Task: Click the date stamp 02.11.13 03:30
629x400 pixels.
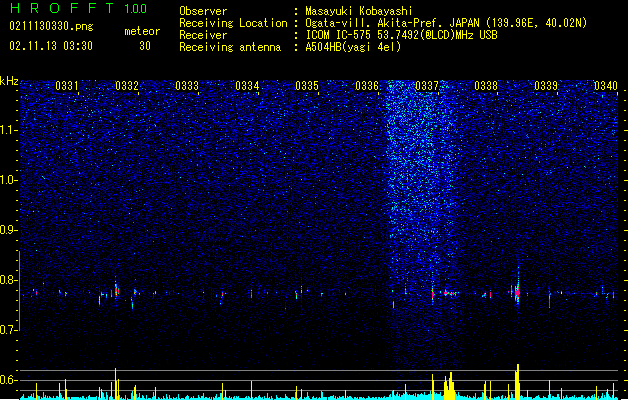Action: click(x=51, y=46)
